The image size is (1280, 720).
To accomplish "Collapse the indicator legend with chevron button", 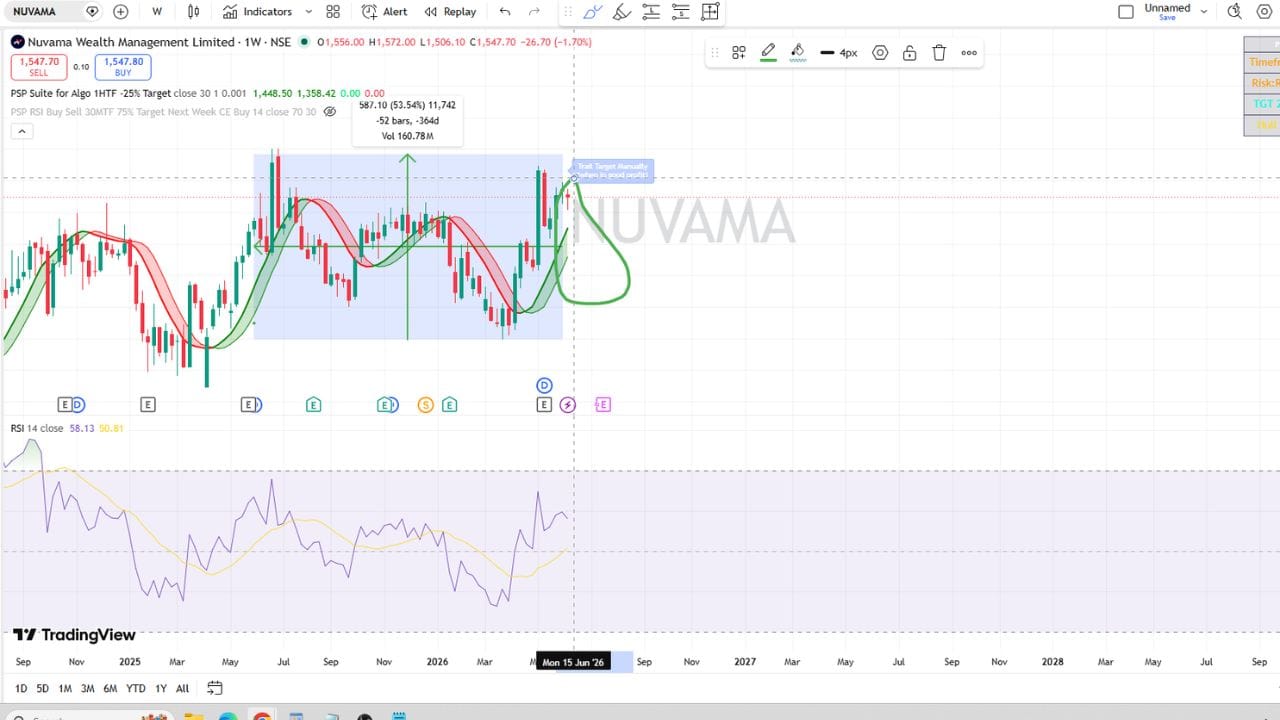I will click(22, 131).
